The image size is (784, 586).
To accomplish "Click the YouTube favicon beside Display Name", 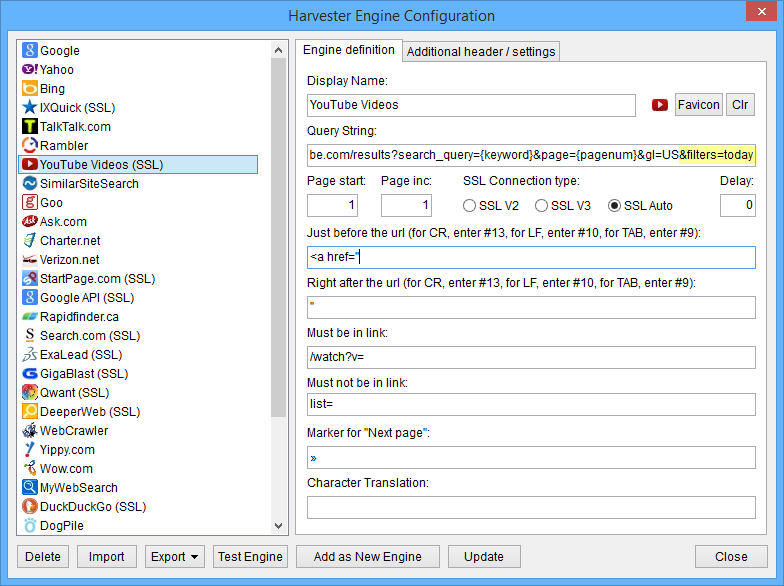I will pos(660,105).
